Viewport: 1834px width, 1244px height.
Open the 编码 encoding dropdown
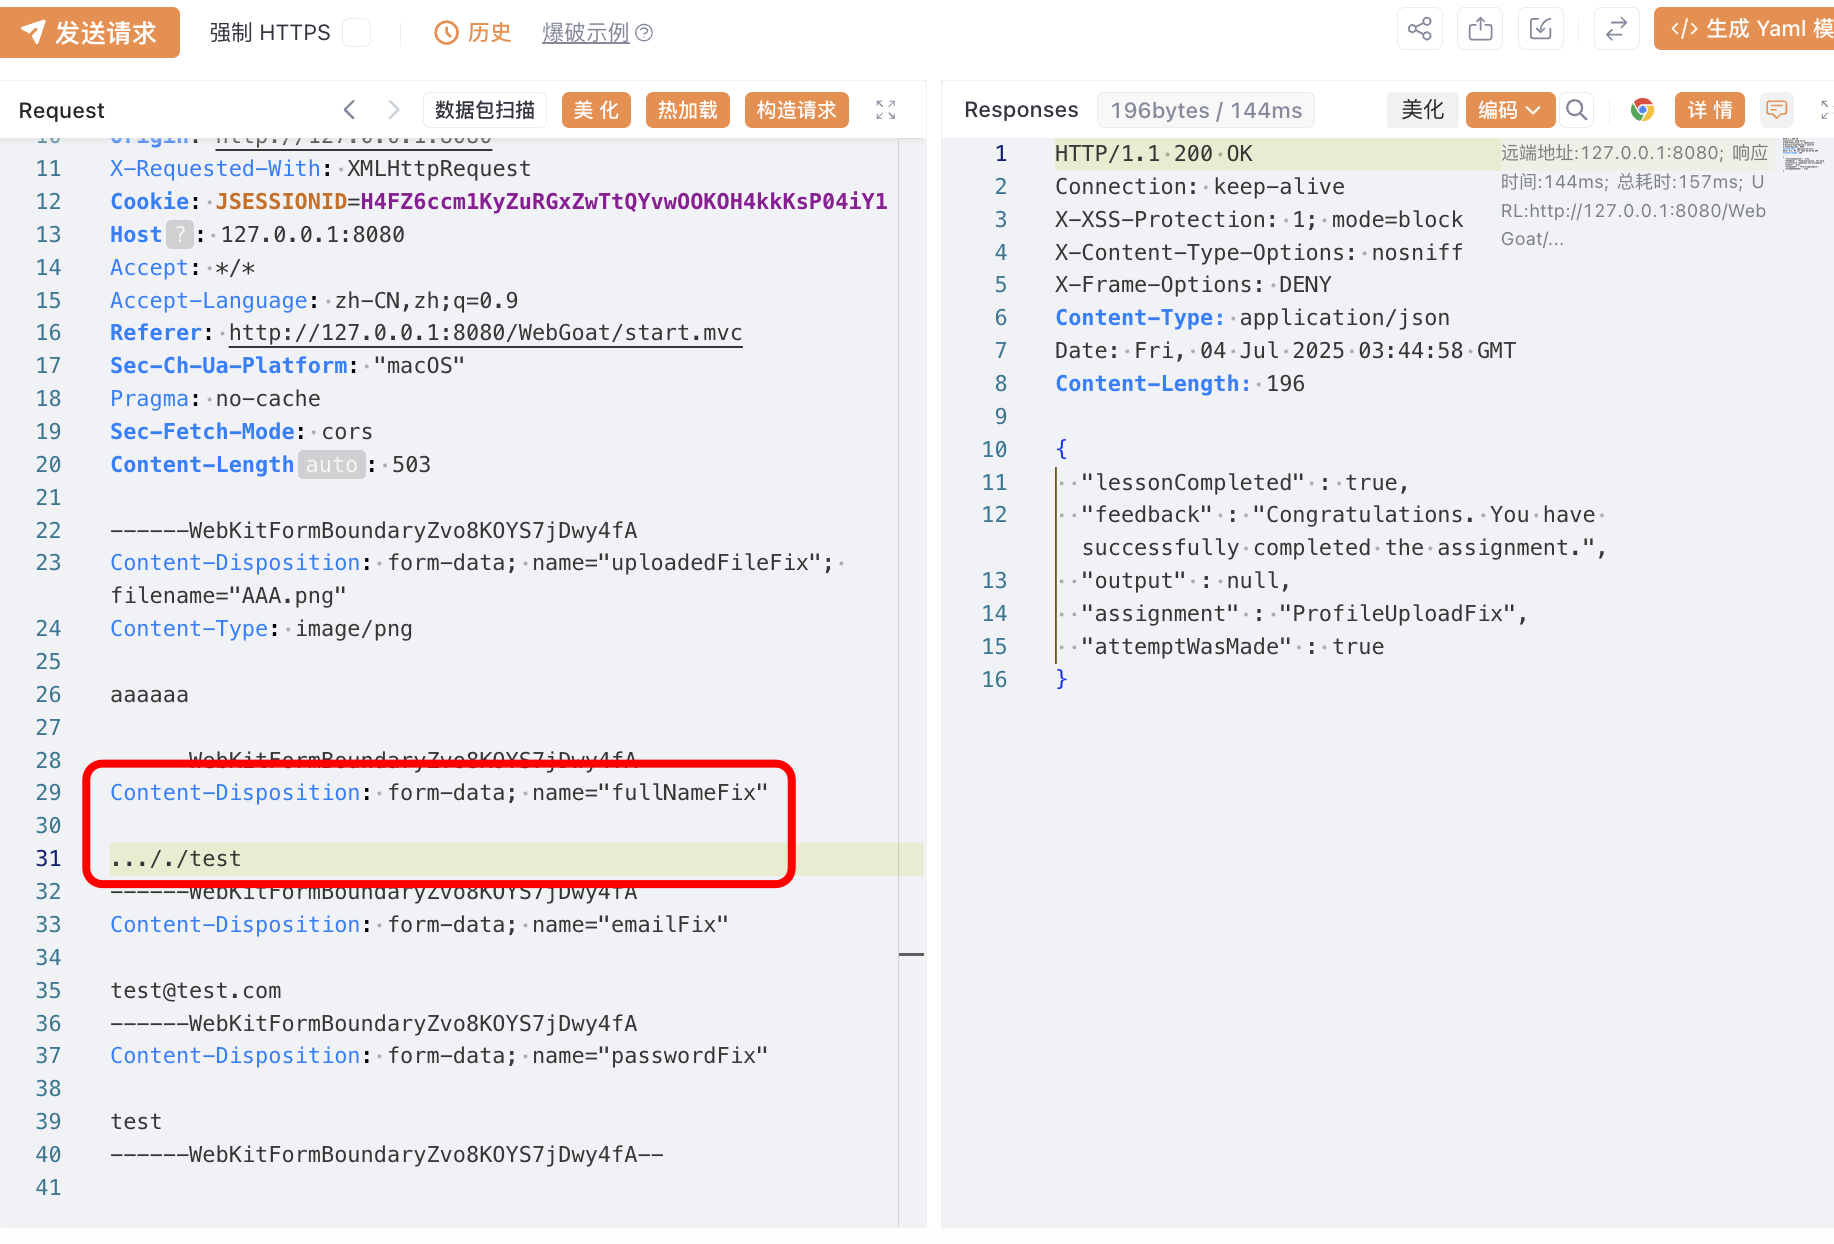1510,110
